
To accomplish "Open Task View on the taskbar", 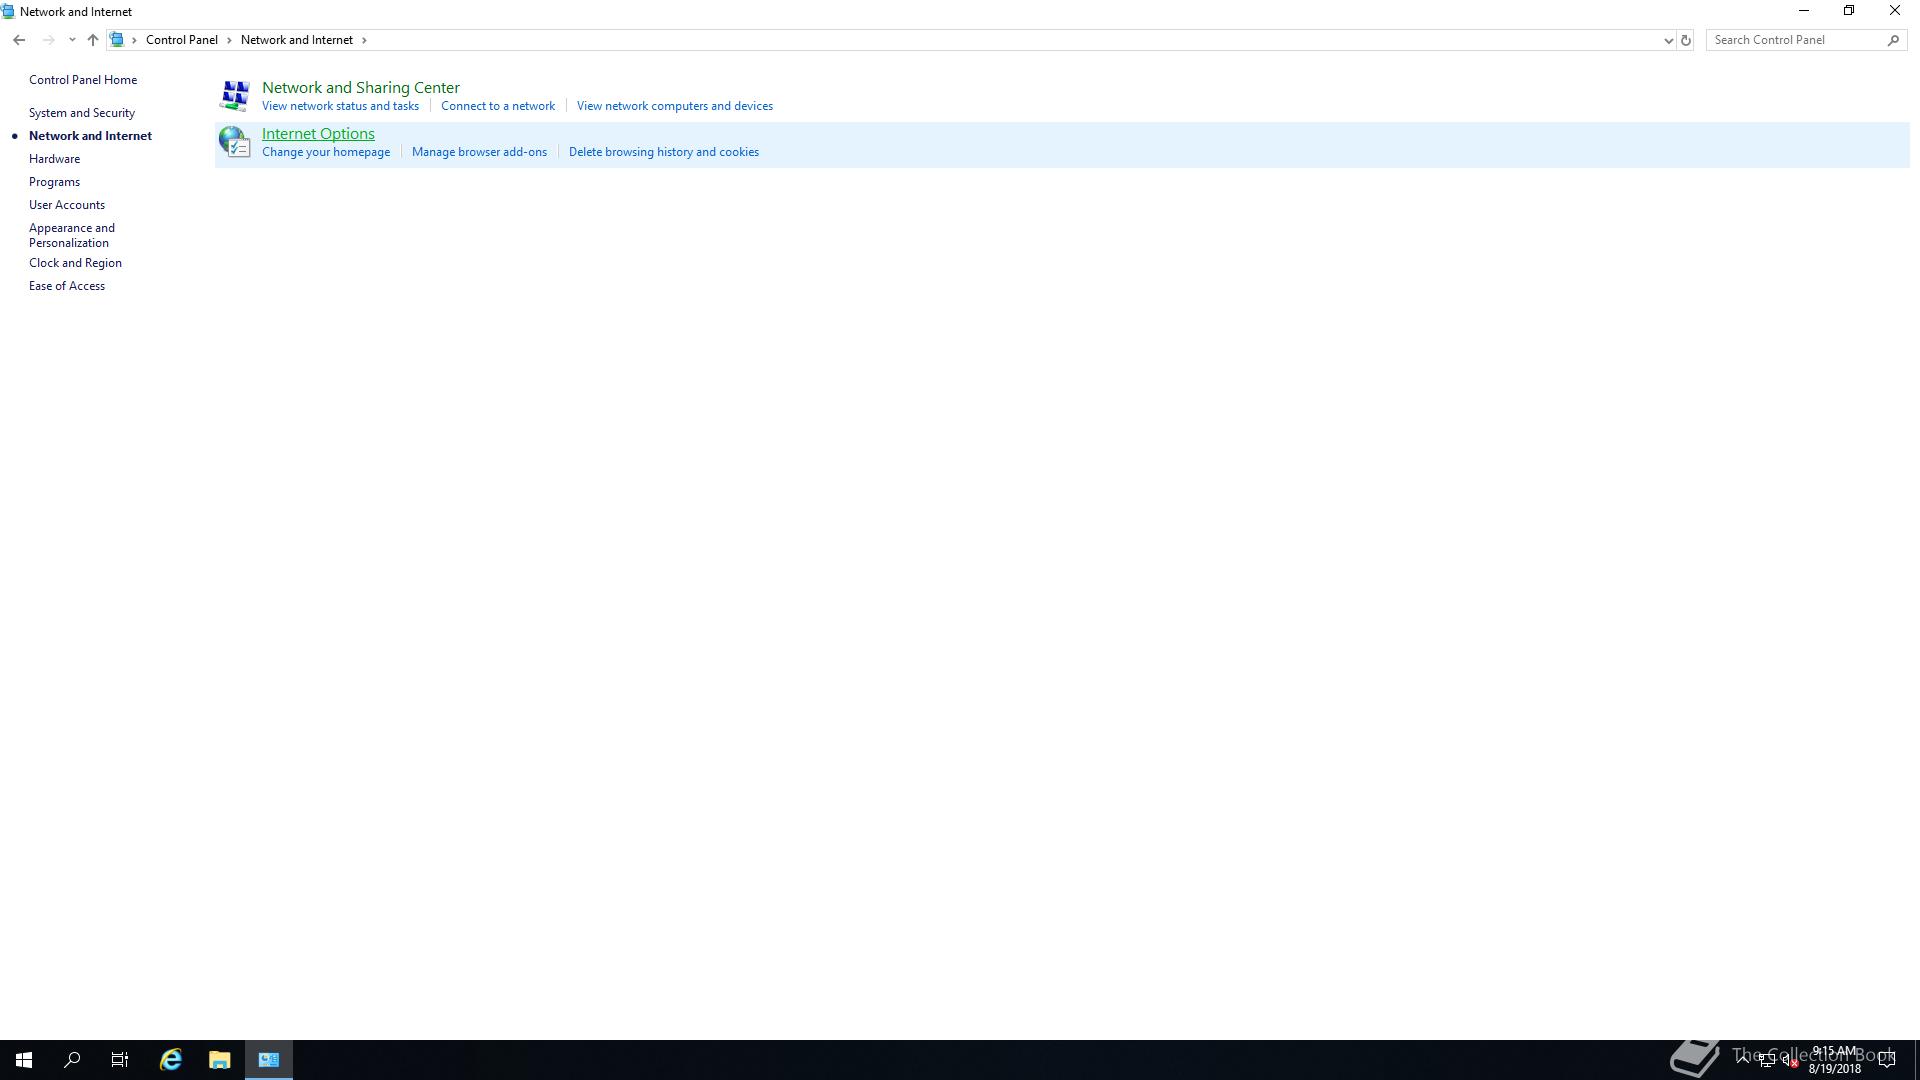I will coord(120,1060).
